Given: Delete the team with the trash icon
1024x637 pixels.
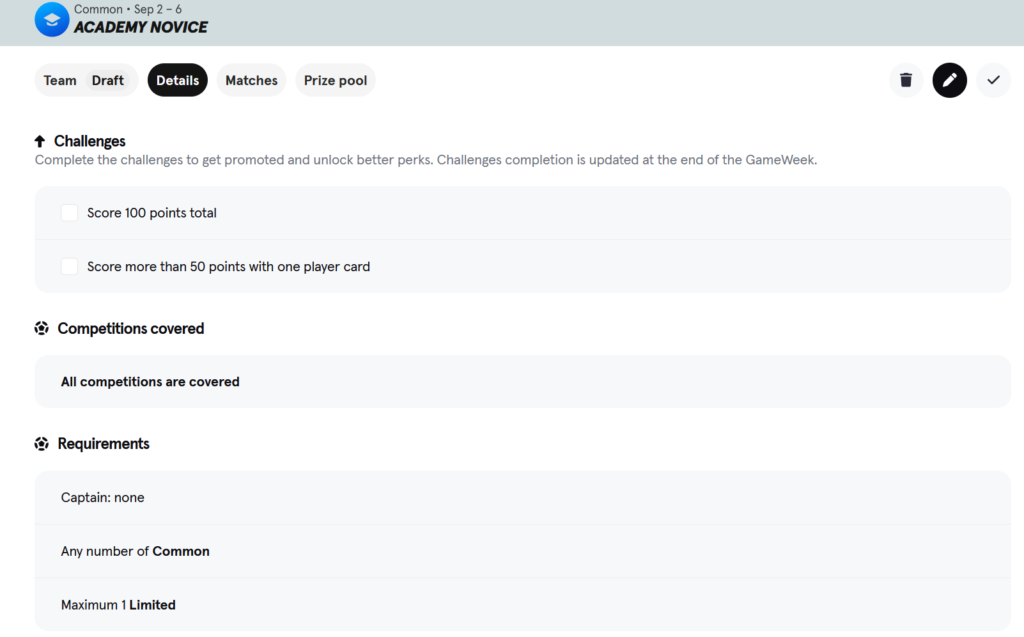Looking at the screenshot, I should click(906, 80).
